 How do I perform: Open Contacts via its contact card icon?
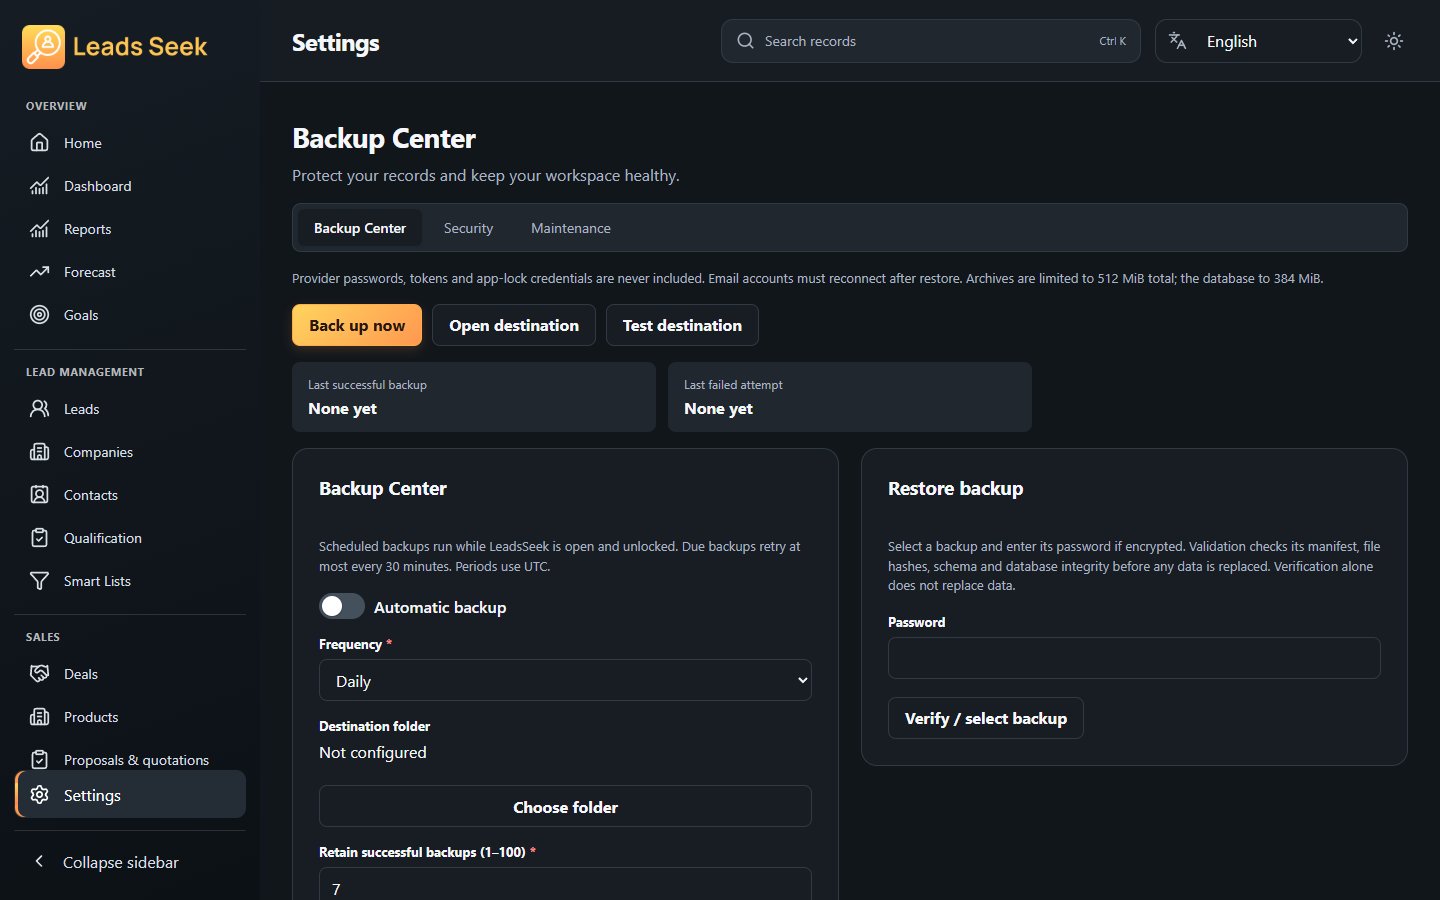39,495
